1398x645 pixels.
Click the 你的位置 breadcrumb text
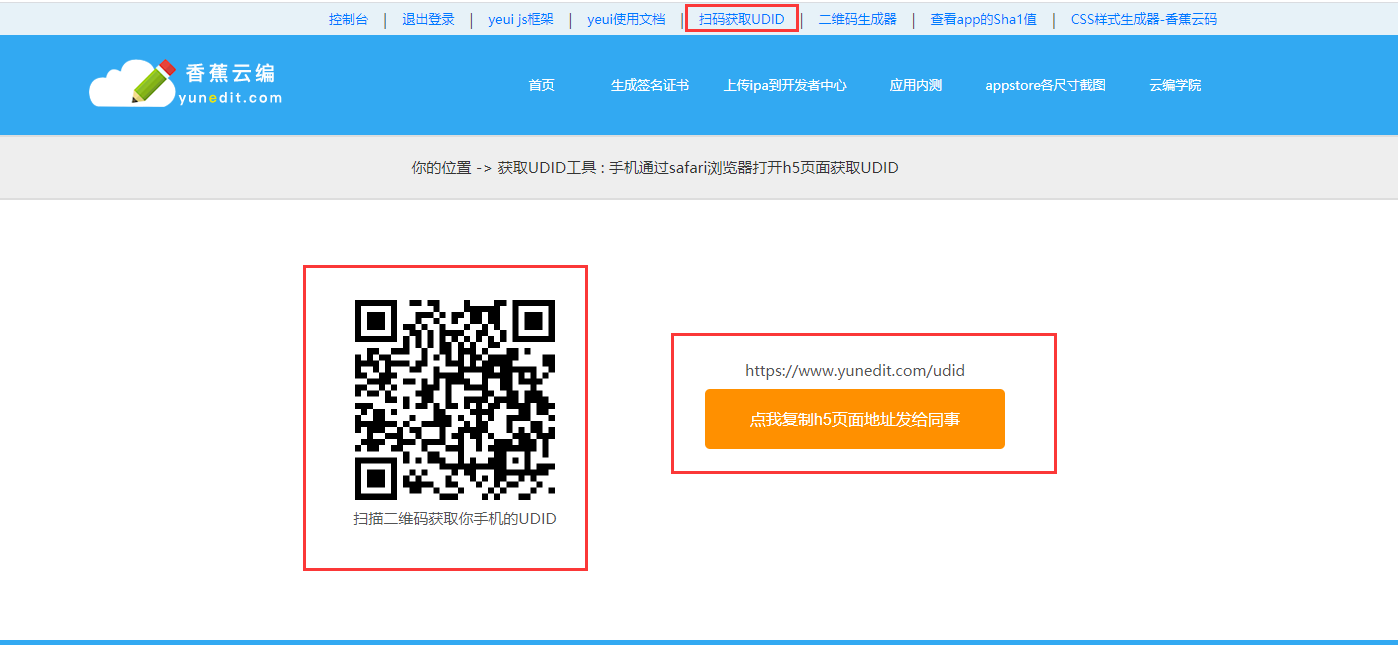tap(441, 168)
